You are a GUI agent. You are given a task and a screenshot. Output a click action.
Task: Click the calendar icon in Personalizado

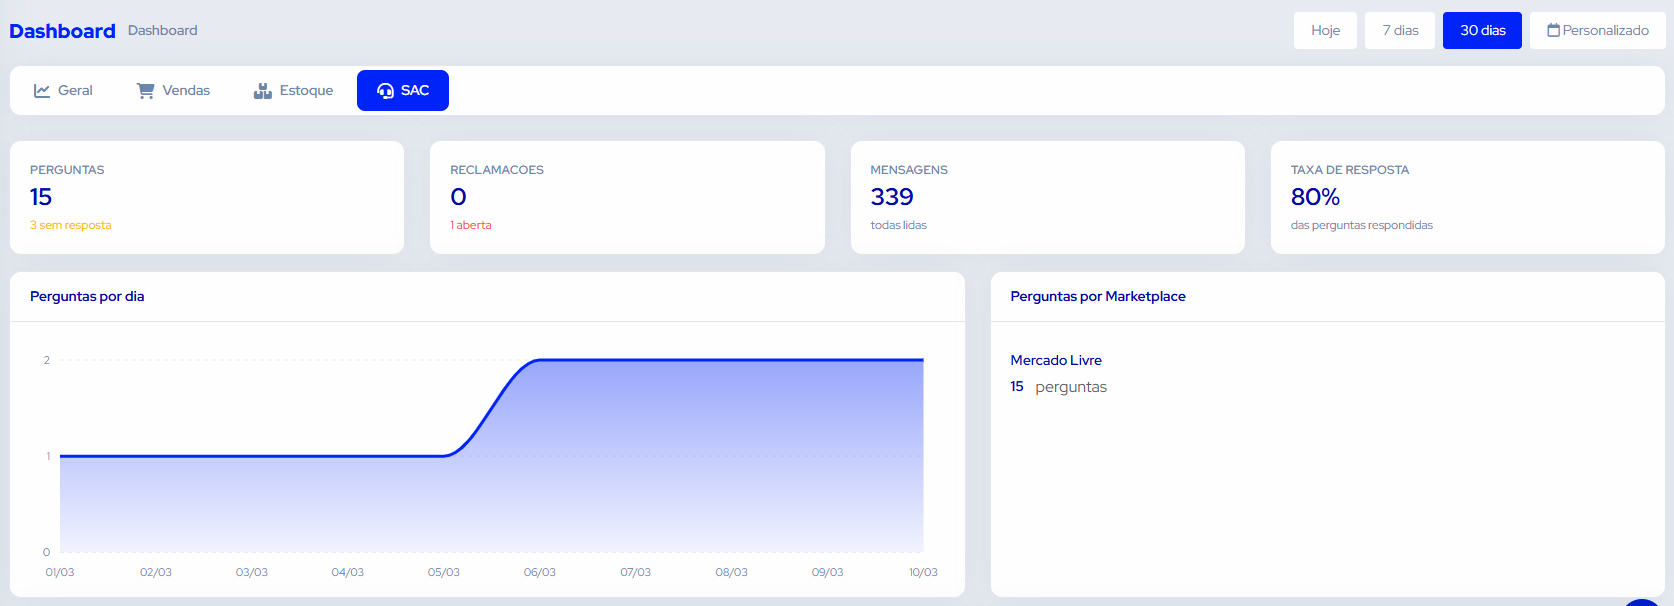(1554, 30)
